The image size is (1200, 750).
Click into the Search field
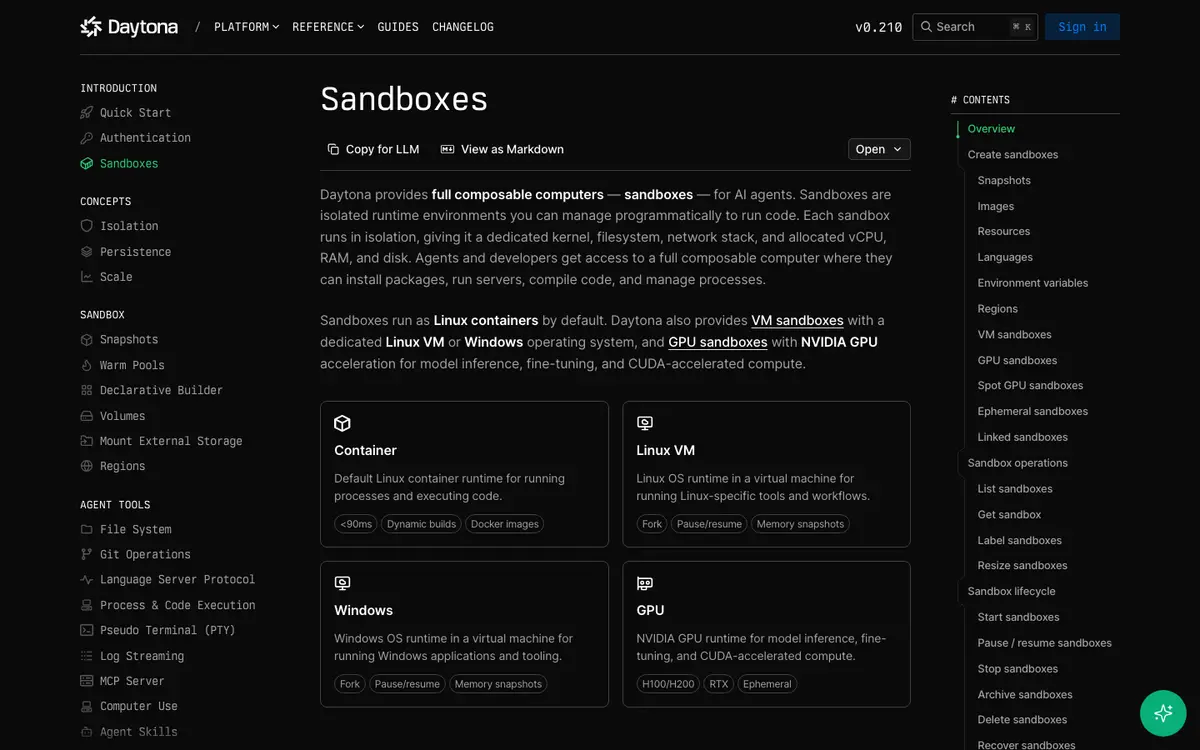click(975, 27)
